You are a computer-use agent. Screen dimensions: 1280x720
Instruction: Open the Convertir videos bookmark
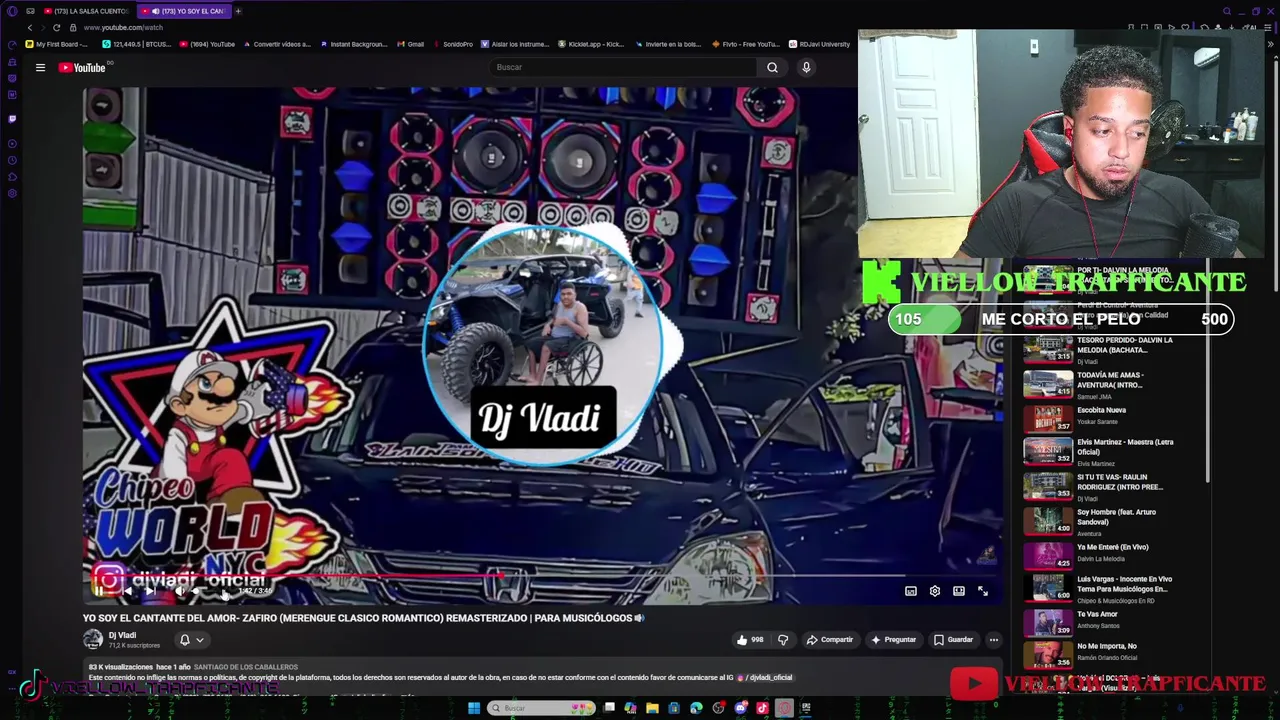(x=277, y=44)
